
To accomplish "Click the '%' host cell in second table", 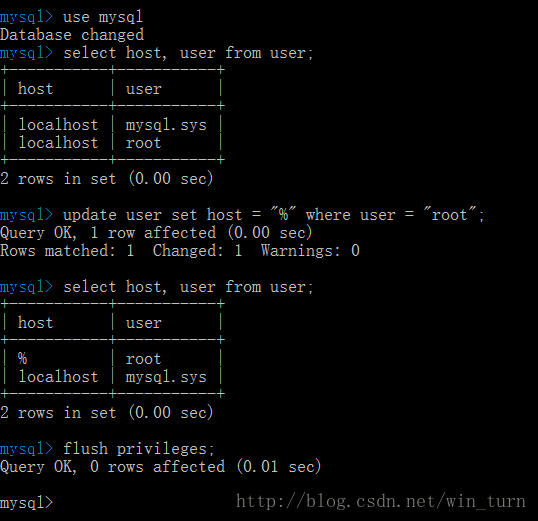I will [x=22, y=359].
